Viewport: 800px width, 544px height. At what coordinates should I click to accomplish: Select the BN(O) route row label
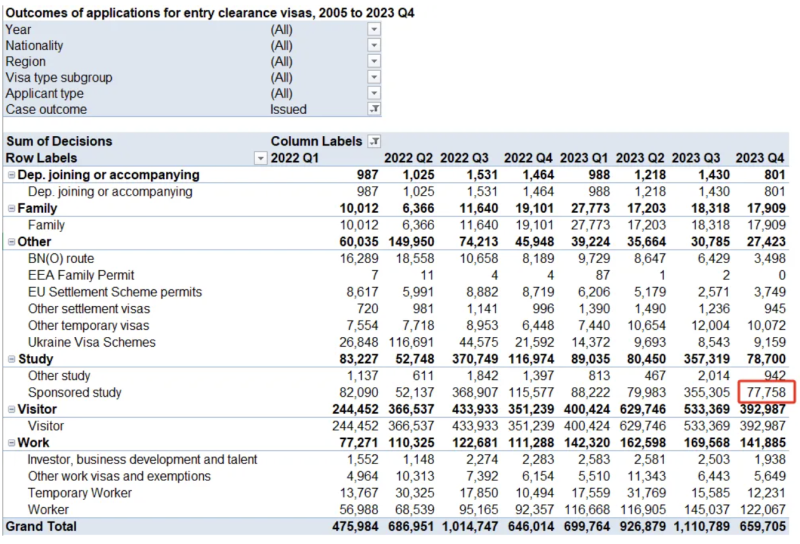pos(61,259)
